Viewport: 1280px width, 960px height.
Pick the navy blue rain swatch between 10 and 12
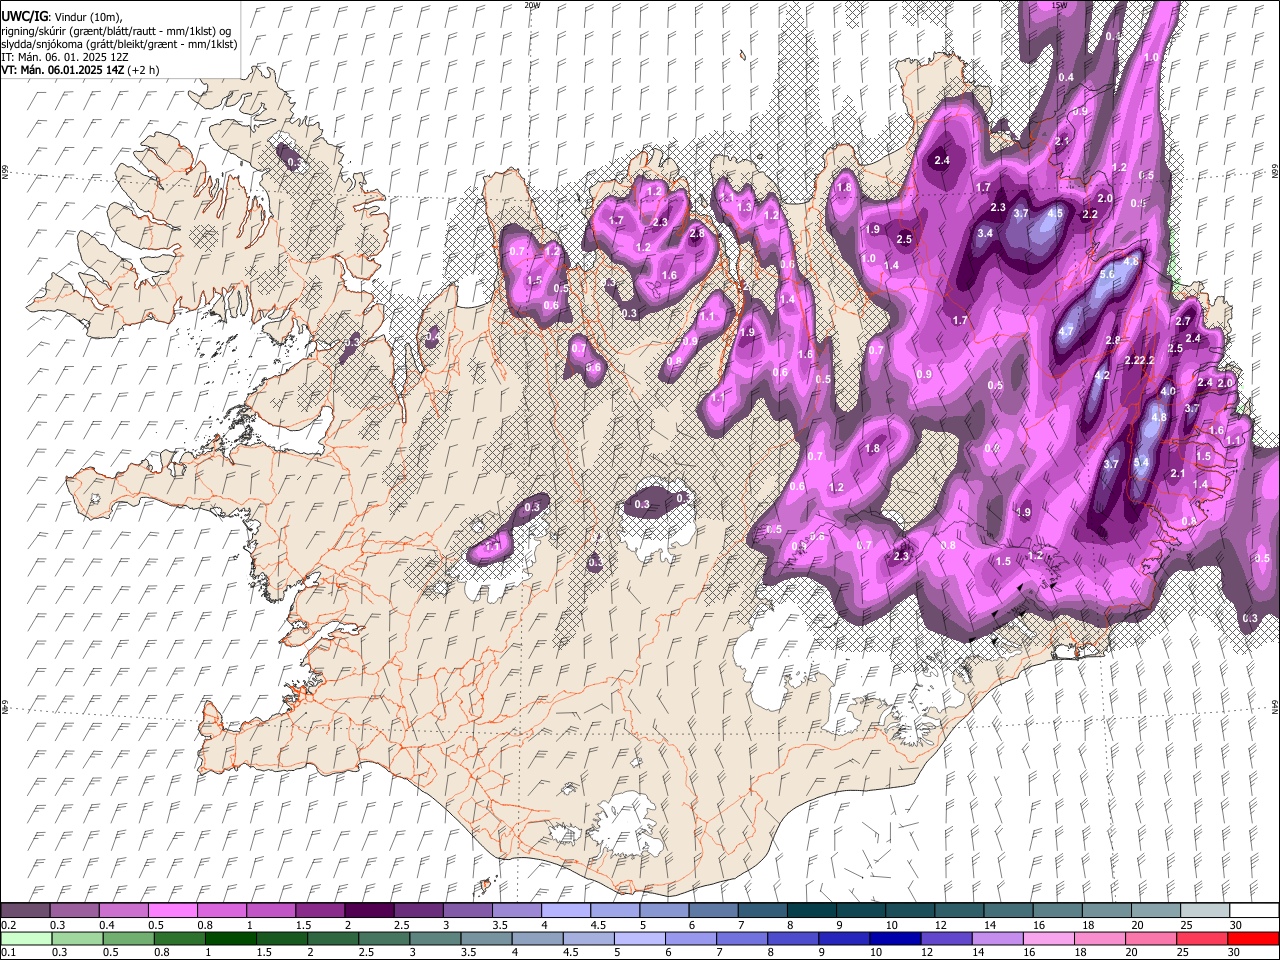click(894, 939)
